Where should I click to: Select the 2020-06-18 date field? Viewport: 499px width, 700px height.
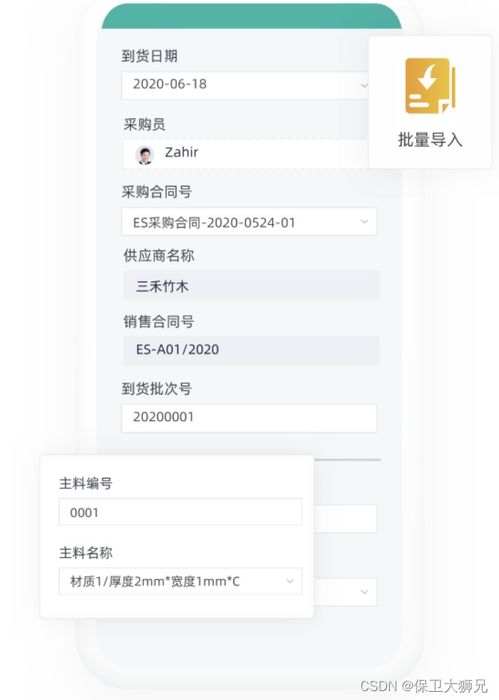(x=245, y=85)
